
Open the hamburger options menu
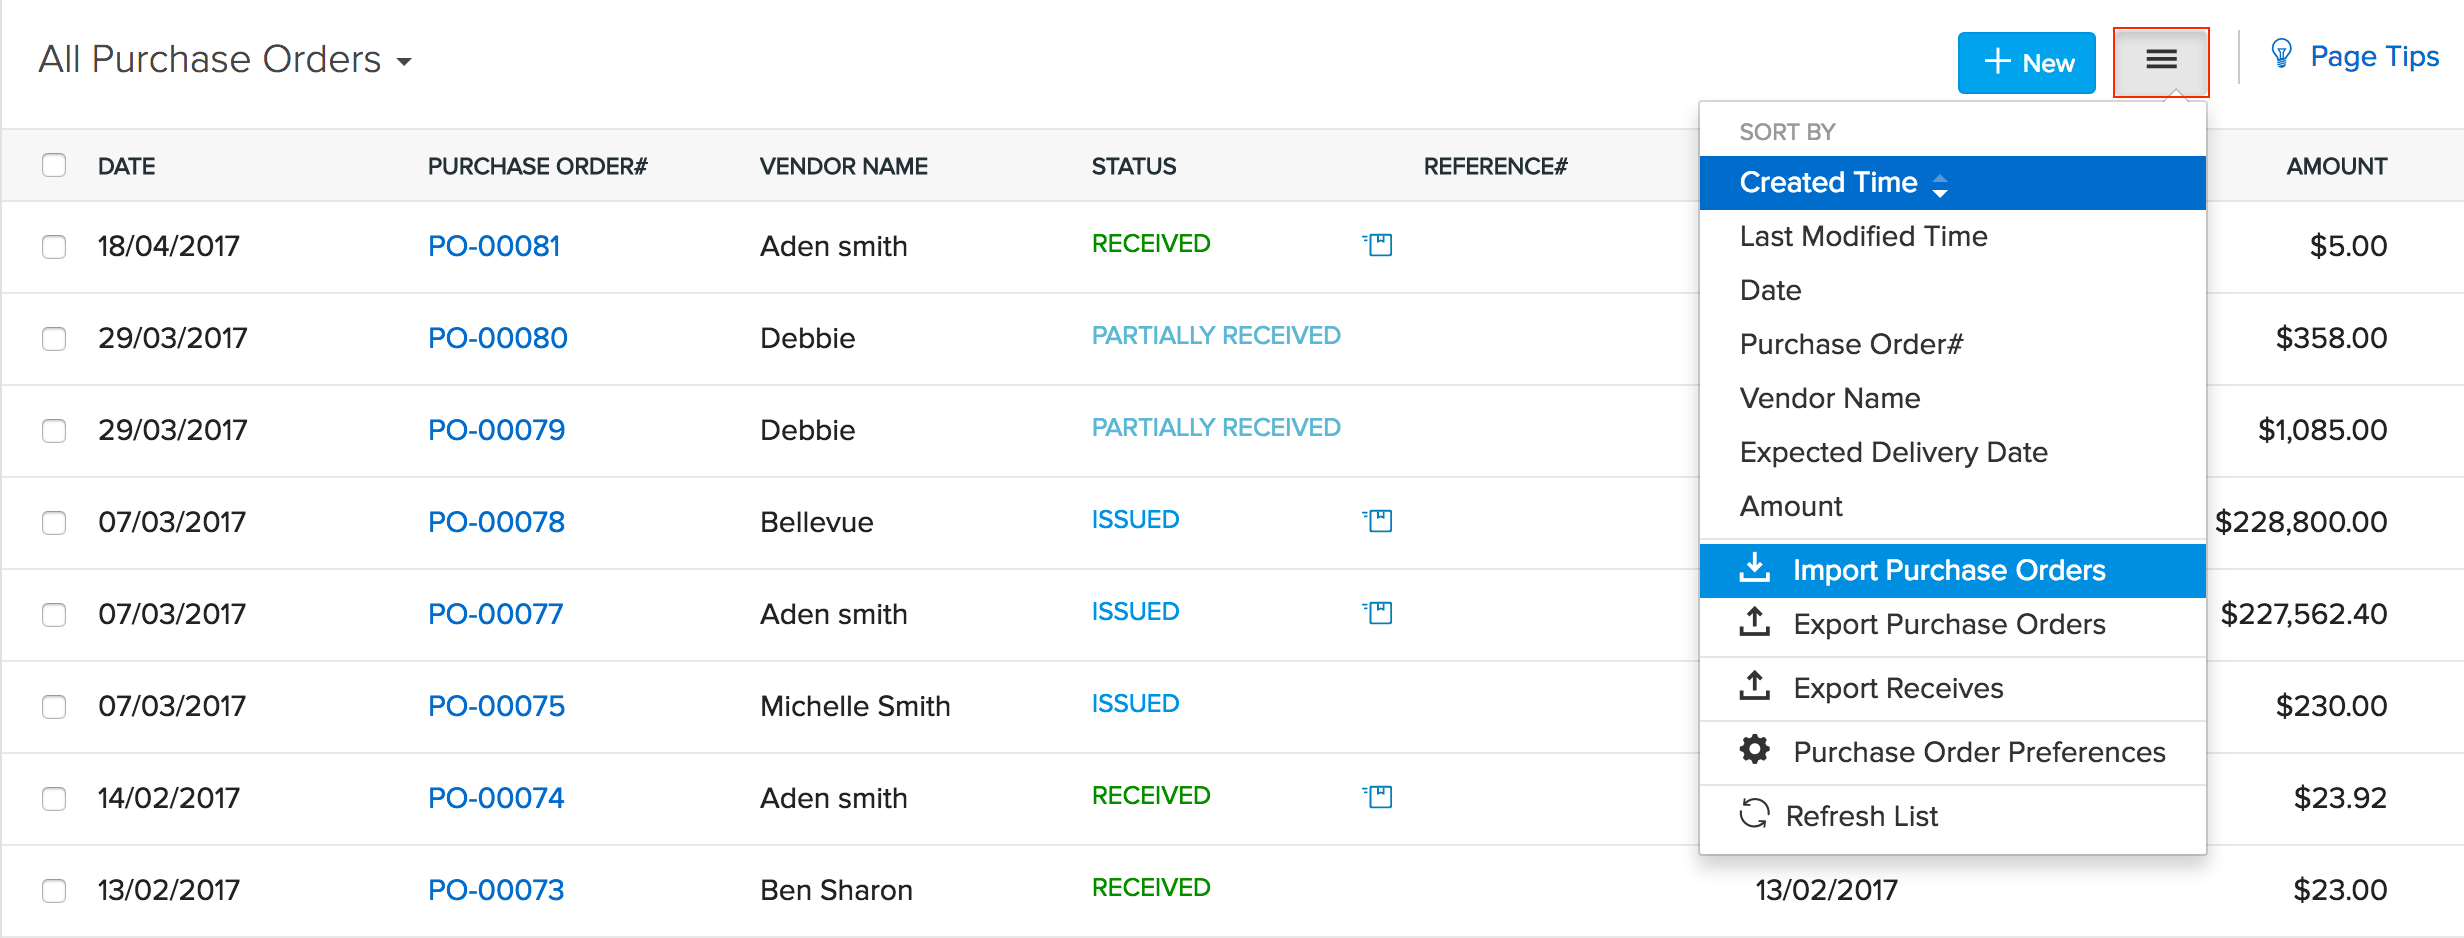(x=2161, y=60)
